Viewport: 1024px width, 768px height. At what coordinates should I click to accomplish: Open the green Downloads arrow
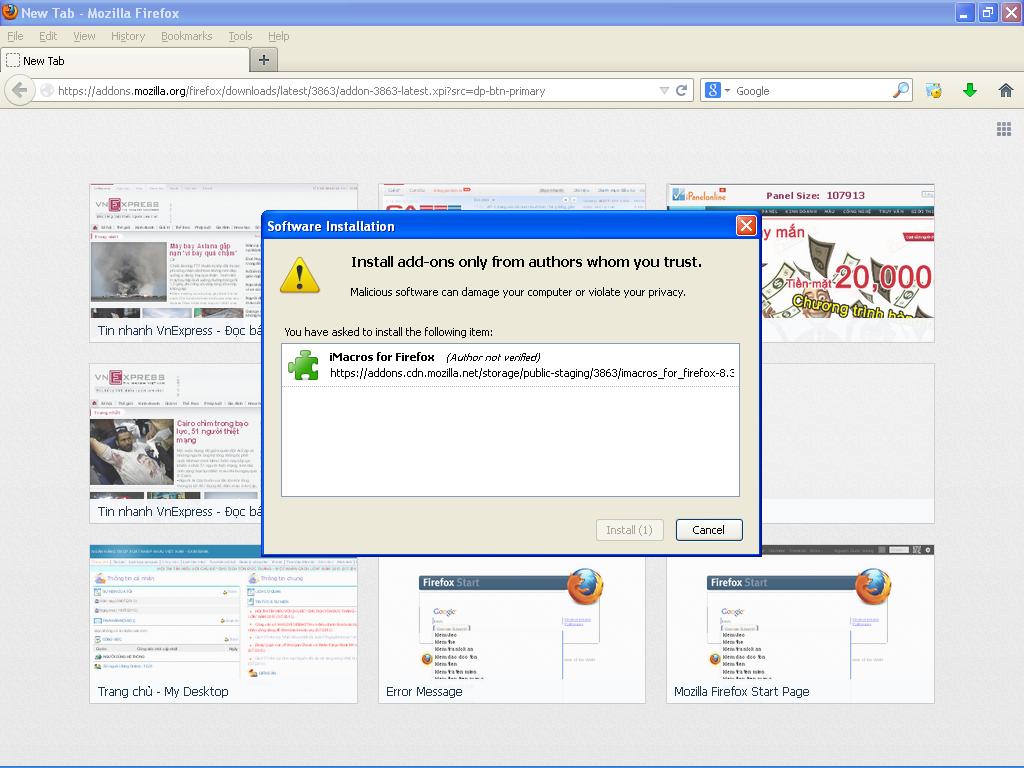click(970, 90)
